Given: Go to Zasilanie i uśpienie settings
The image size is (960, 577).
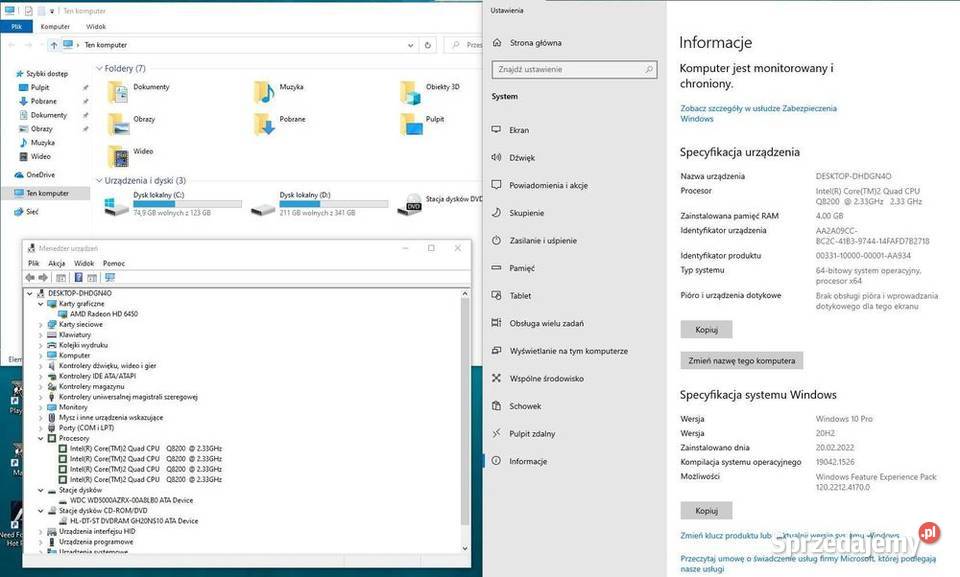Looking at the screenshot, I should pos(542,240).
